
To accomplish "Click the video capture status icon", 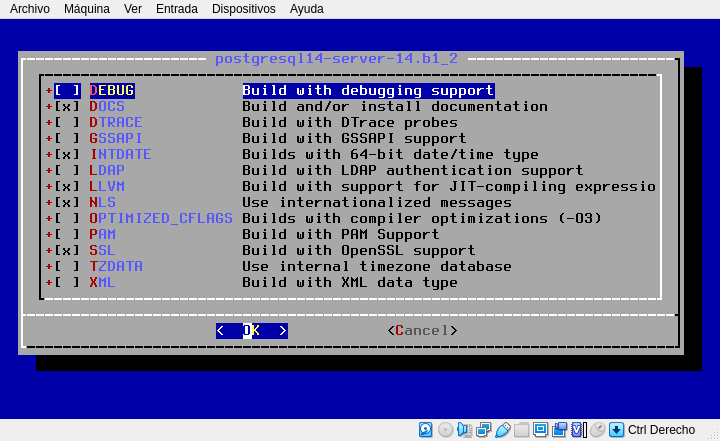I will (559, 430).
